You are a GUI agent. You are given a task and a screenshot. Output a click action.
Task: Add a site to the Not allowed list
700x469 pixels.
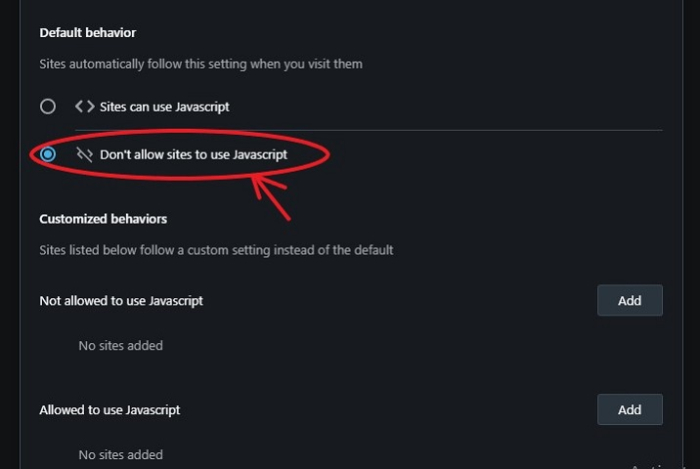tap(629, 300)
